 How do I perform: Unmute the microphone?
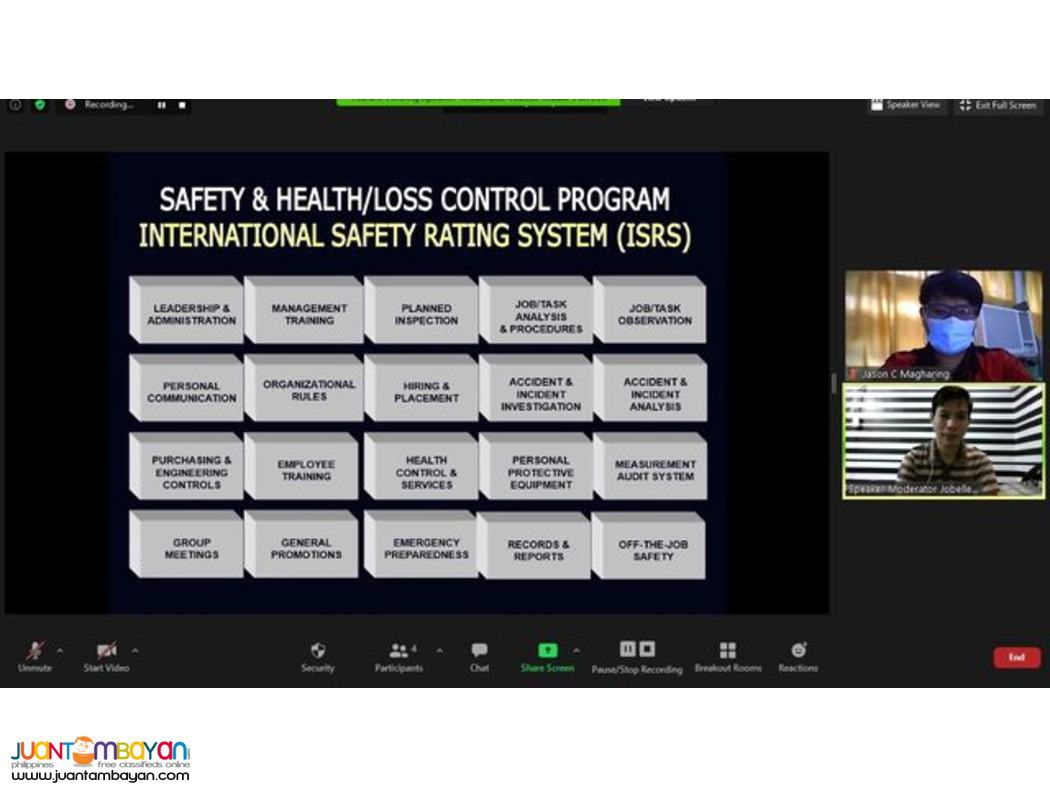36,648
